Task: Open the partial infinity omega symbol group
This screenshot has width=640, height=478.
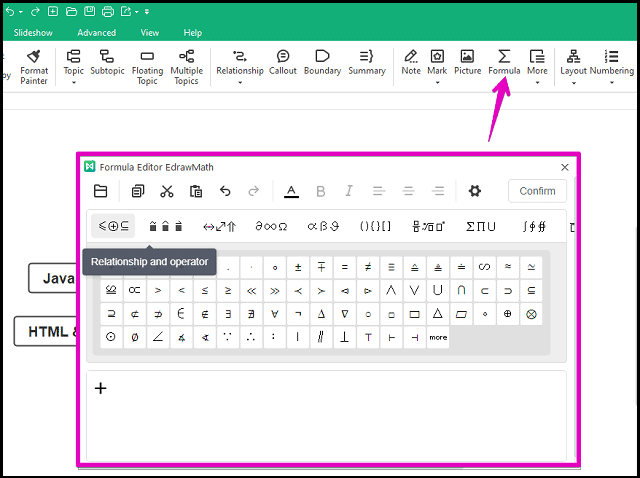Action: point(271,226)
